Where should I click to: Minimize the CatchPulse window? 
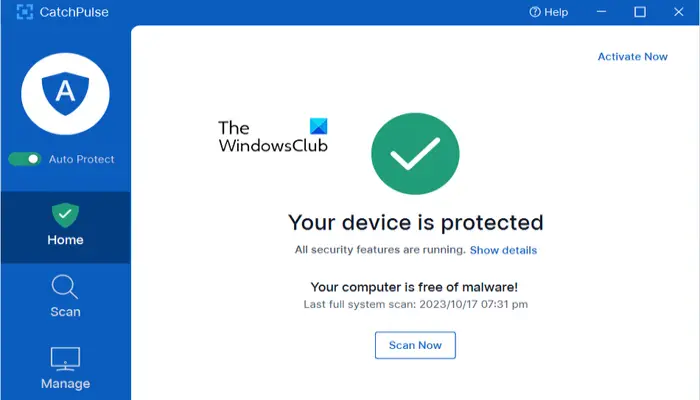[601, 12]
